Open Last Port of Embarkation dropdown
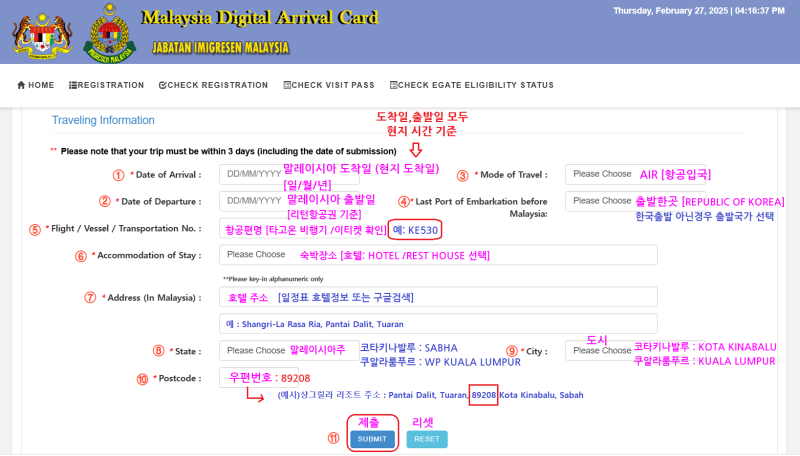800x456 pixels. [635, 201]
